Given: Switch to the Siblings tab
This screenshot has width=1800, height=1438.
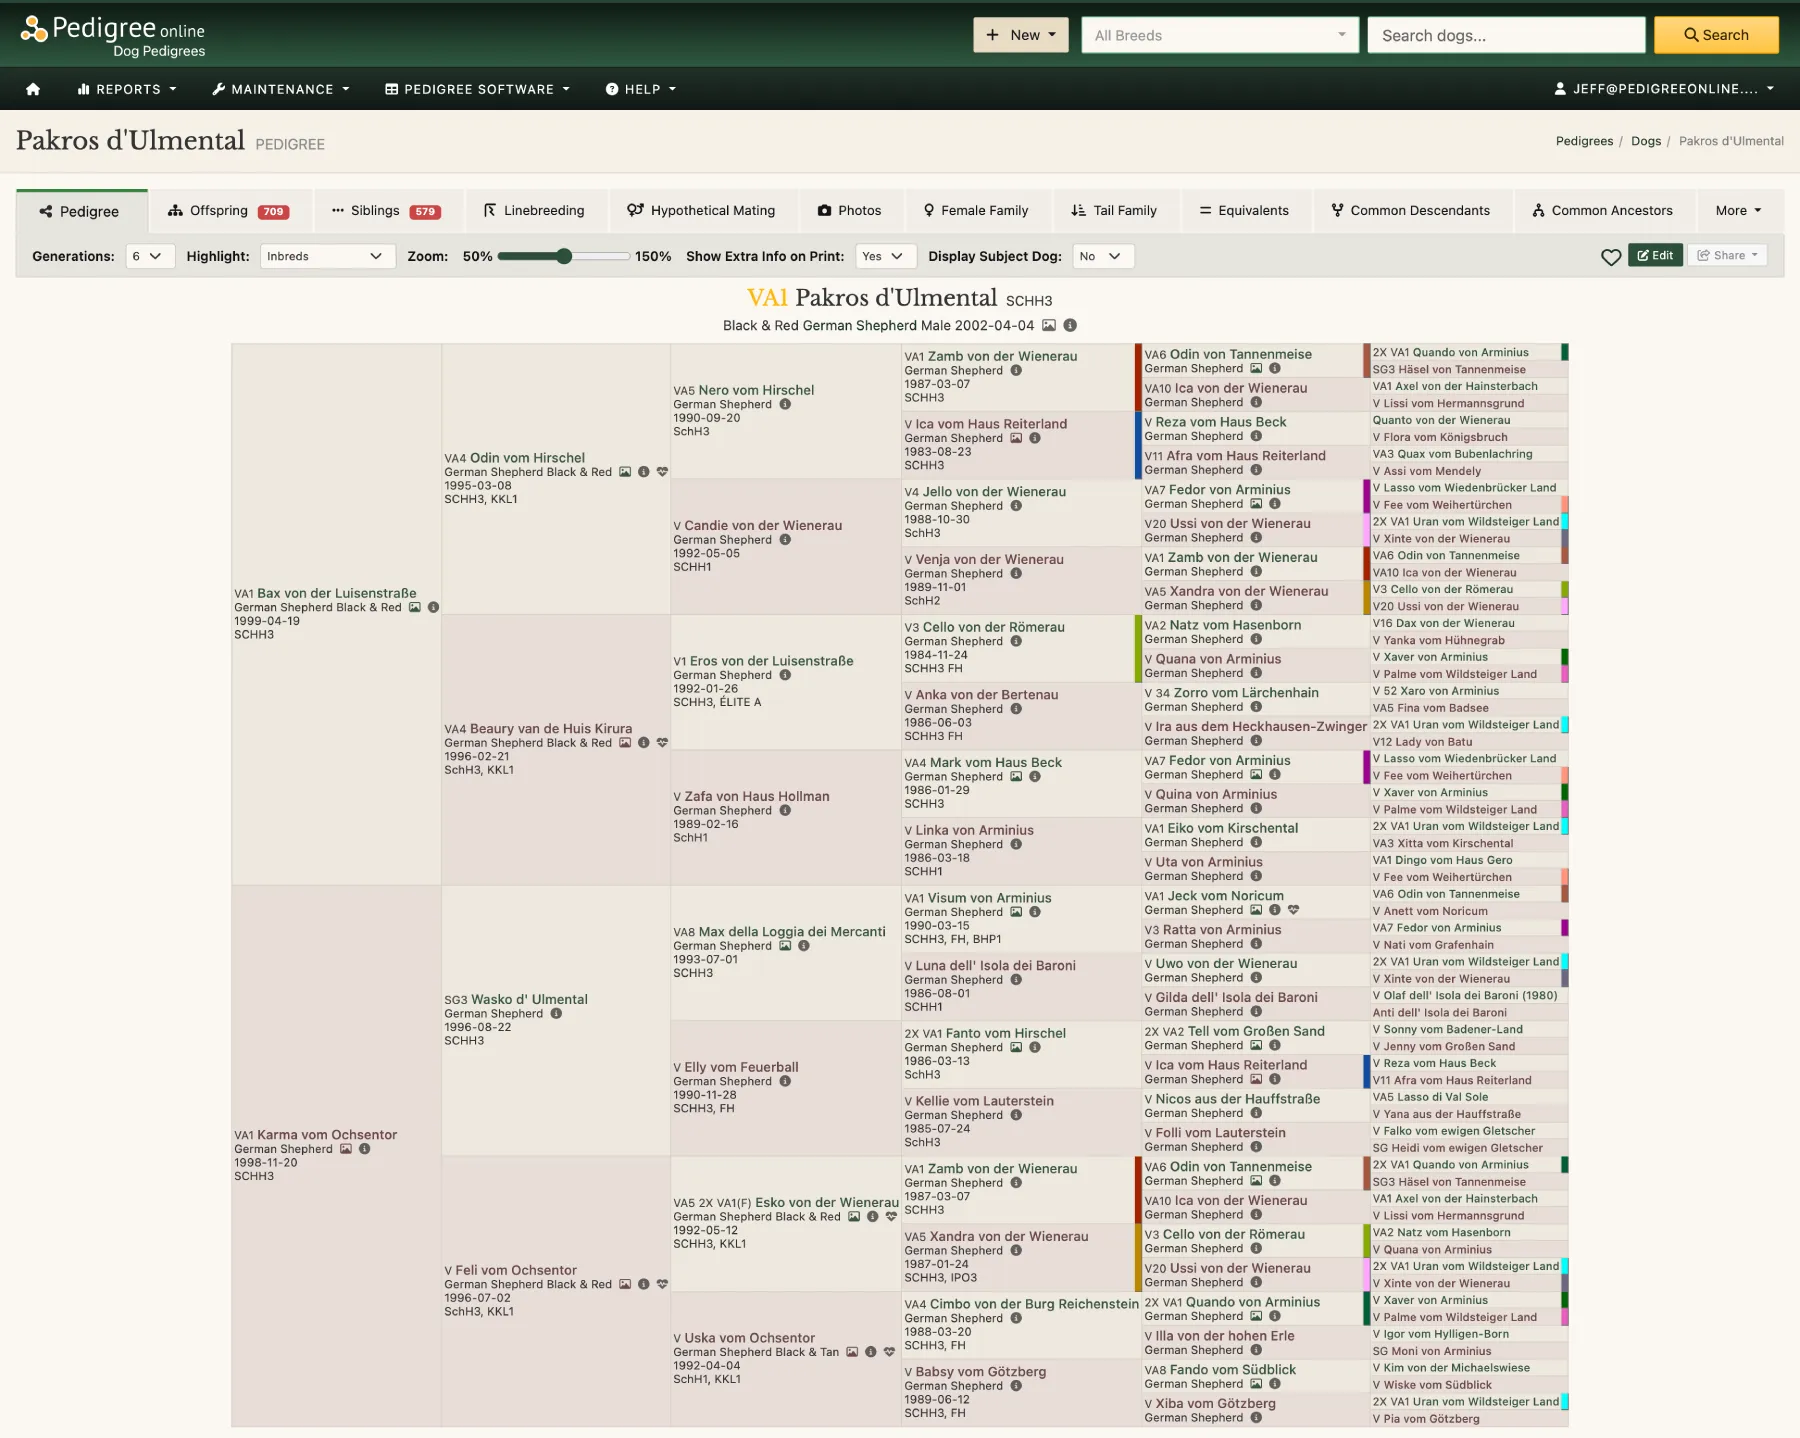Looking at the screenshot, I should coord(387,211).
